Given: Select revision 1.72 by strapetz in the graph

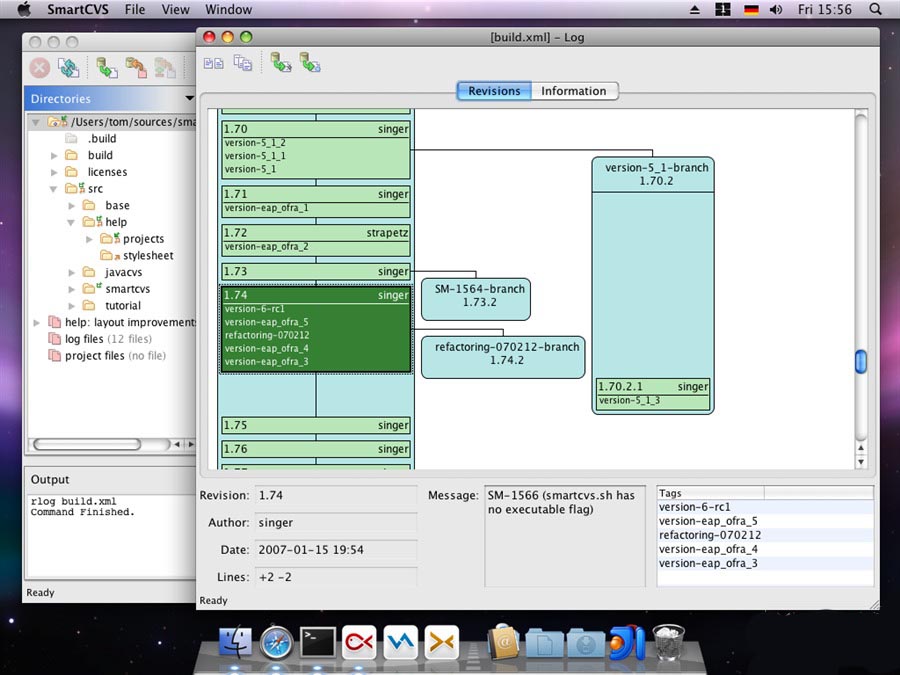Looking at the screenshot, I should pos(315,232).
